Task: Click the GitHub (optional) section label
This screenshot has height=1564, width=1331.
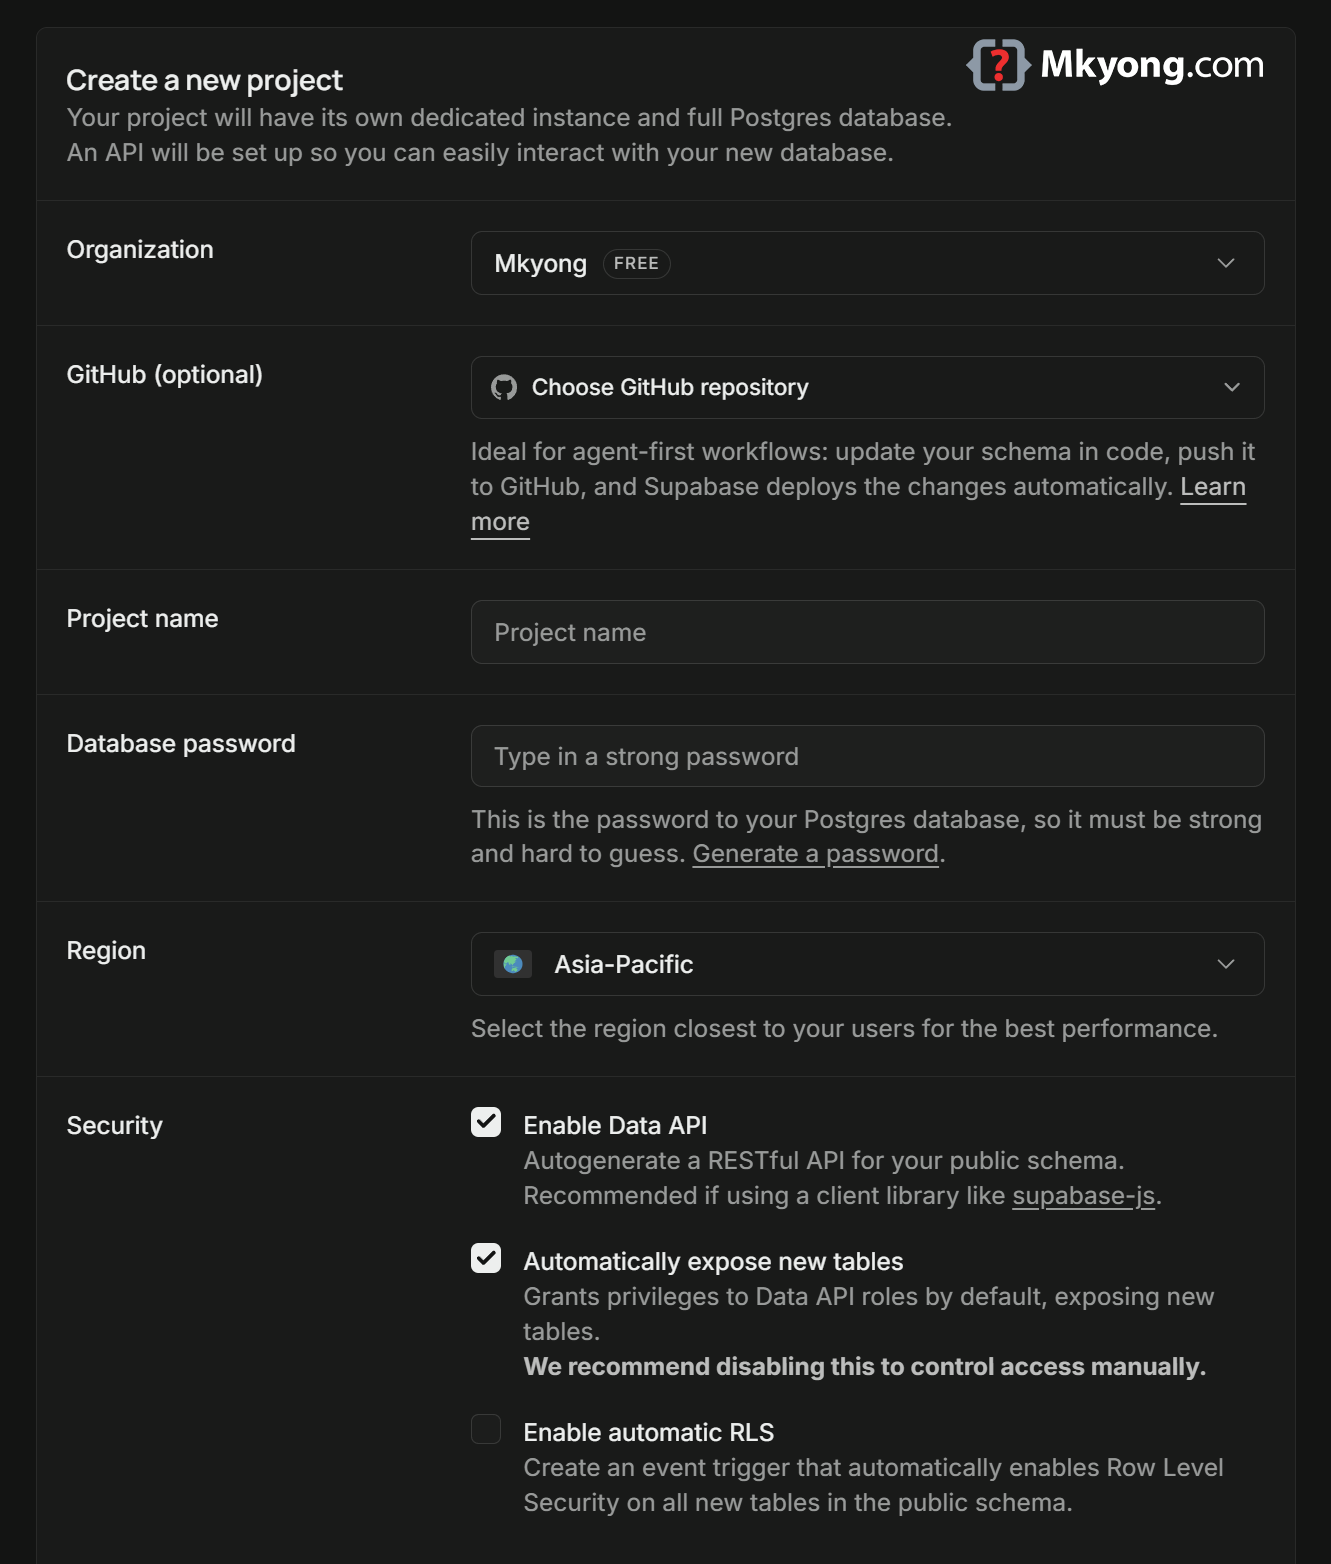Action: pos(164,374)
